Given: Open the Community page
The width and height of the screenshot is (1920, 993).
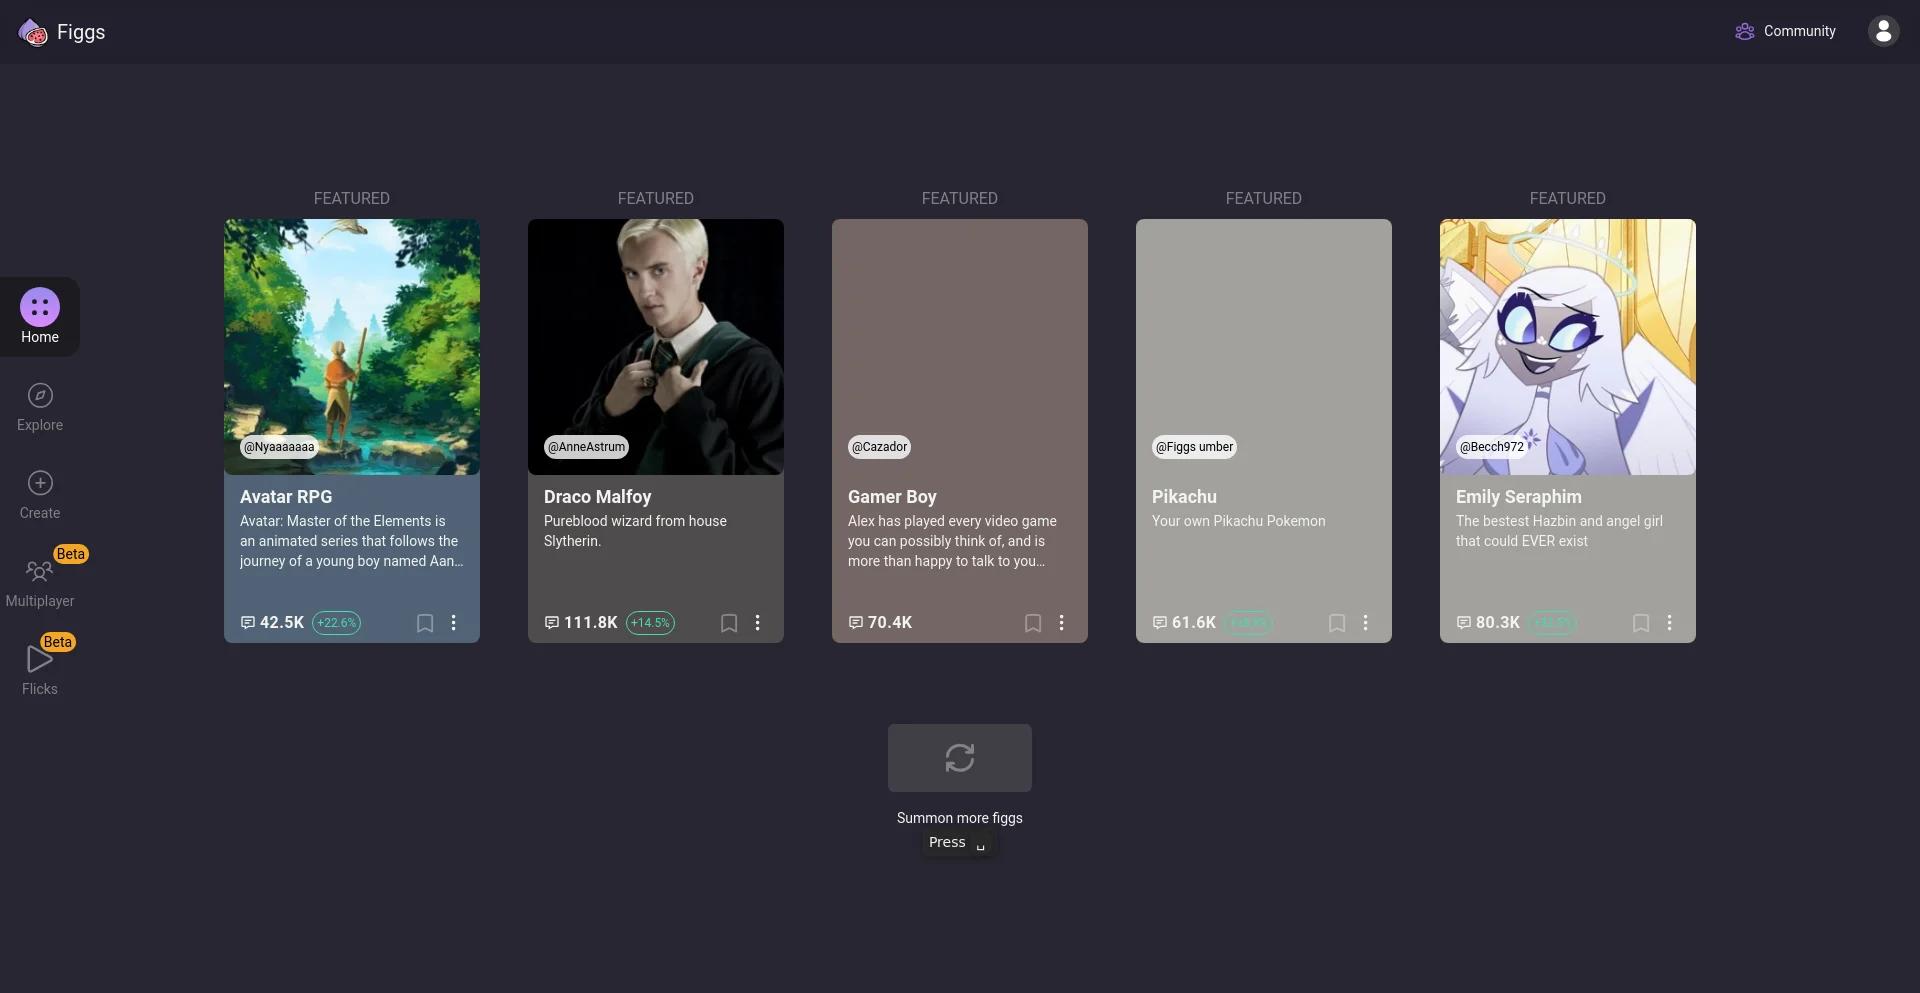Looking at the screenshot, I should pos(1786,31).
